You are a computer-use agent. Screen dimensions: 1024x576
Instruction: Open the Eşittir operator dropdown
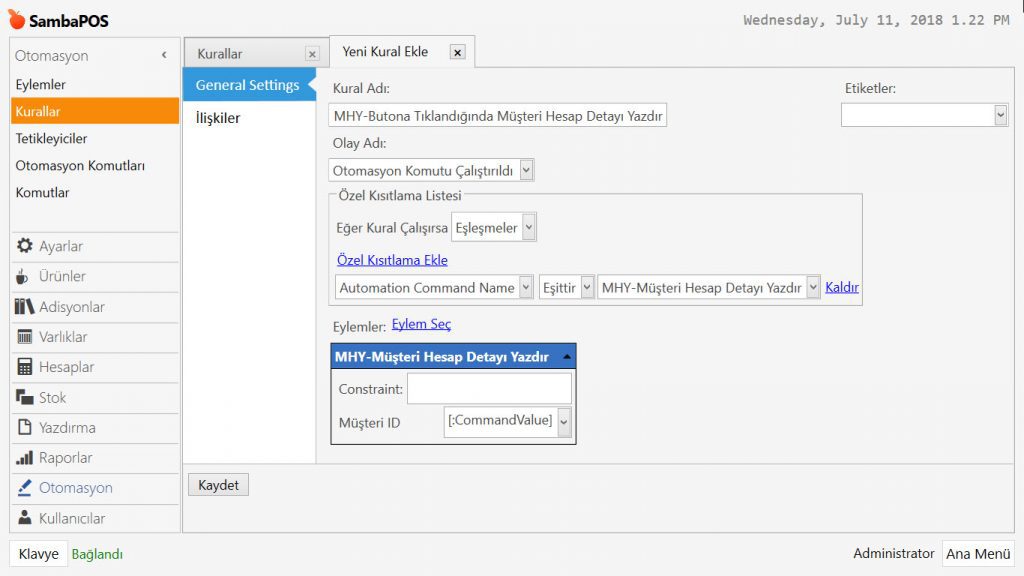pos(587,288)
